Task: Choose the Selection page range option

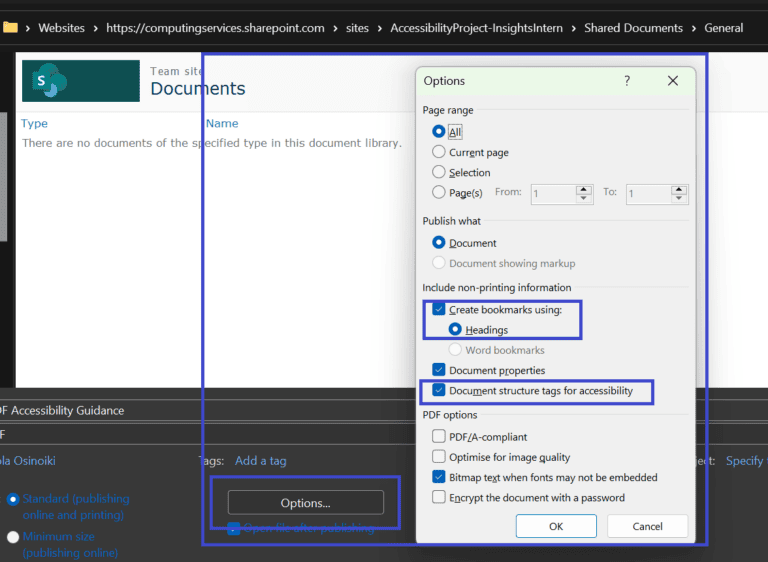Action: tap(439, 172)
